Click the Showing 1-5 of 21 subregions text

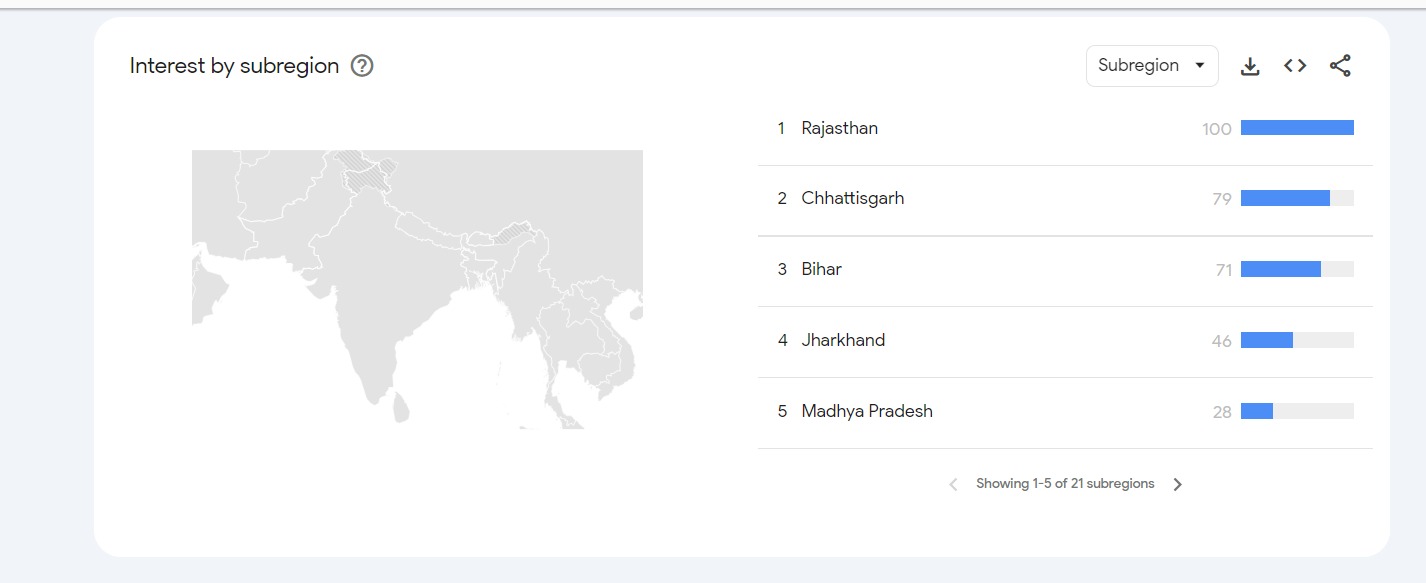tap(1065, 484)
